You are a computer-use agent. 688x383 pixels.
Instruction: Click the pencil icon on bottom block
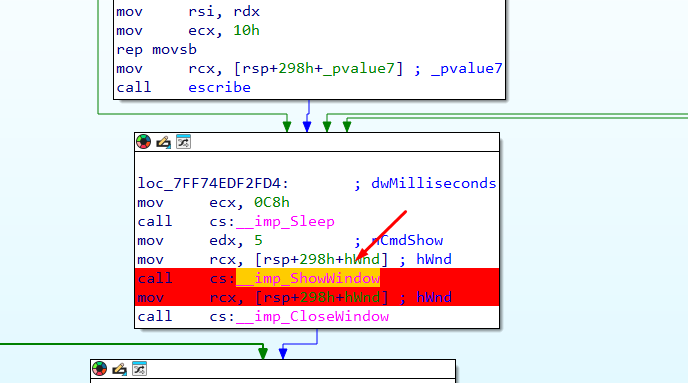119,369
